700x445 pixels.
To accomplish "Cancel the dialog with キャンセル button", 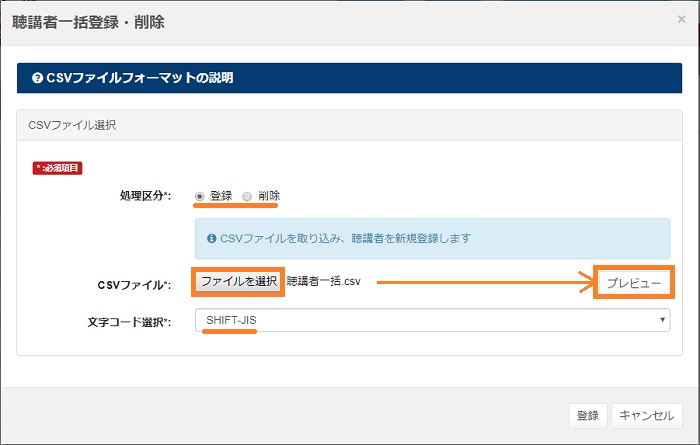I will click(x=647, y=416).
